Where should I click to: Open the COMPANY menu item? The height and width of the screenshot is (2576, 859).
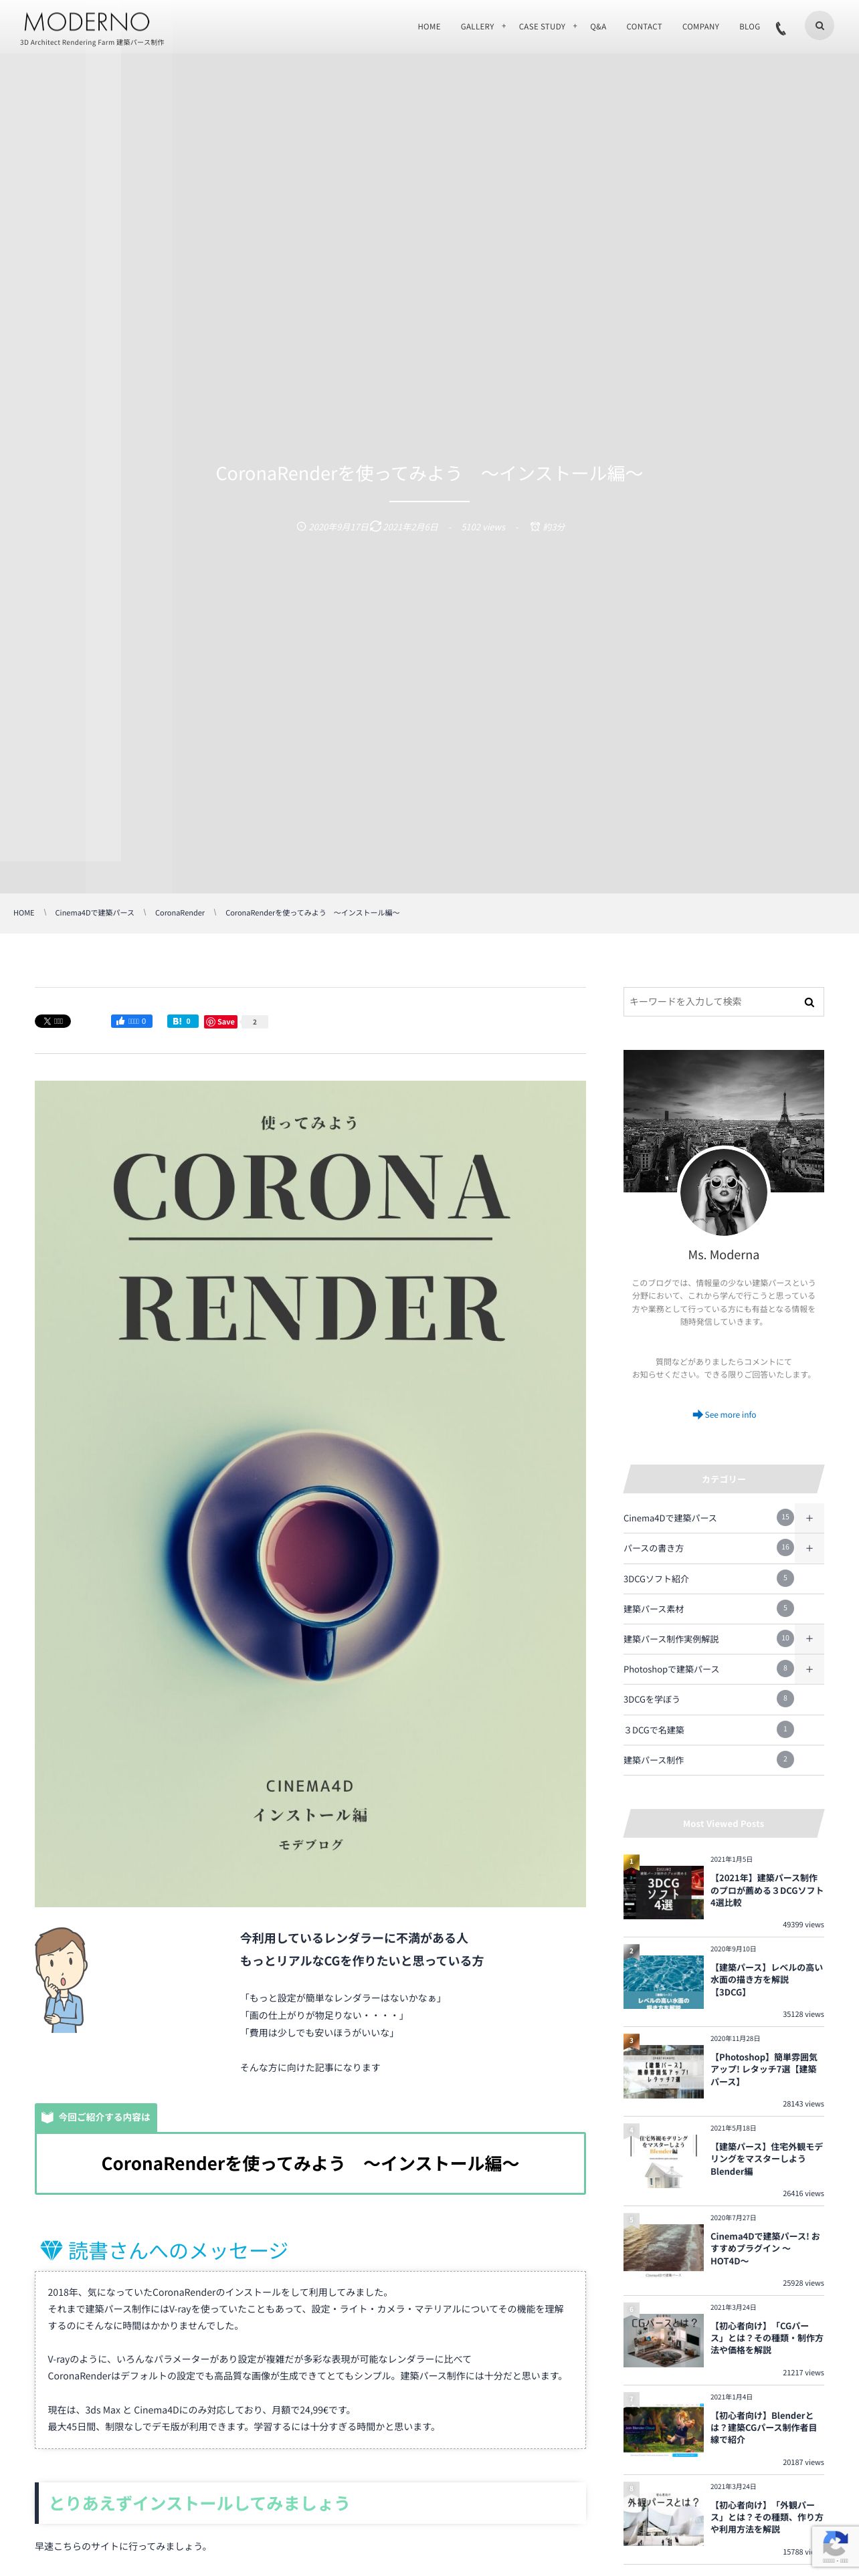[700, 27]
